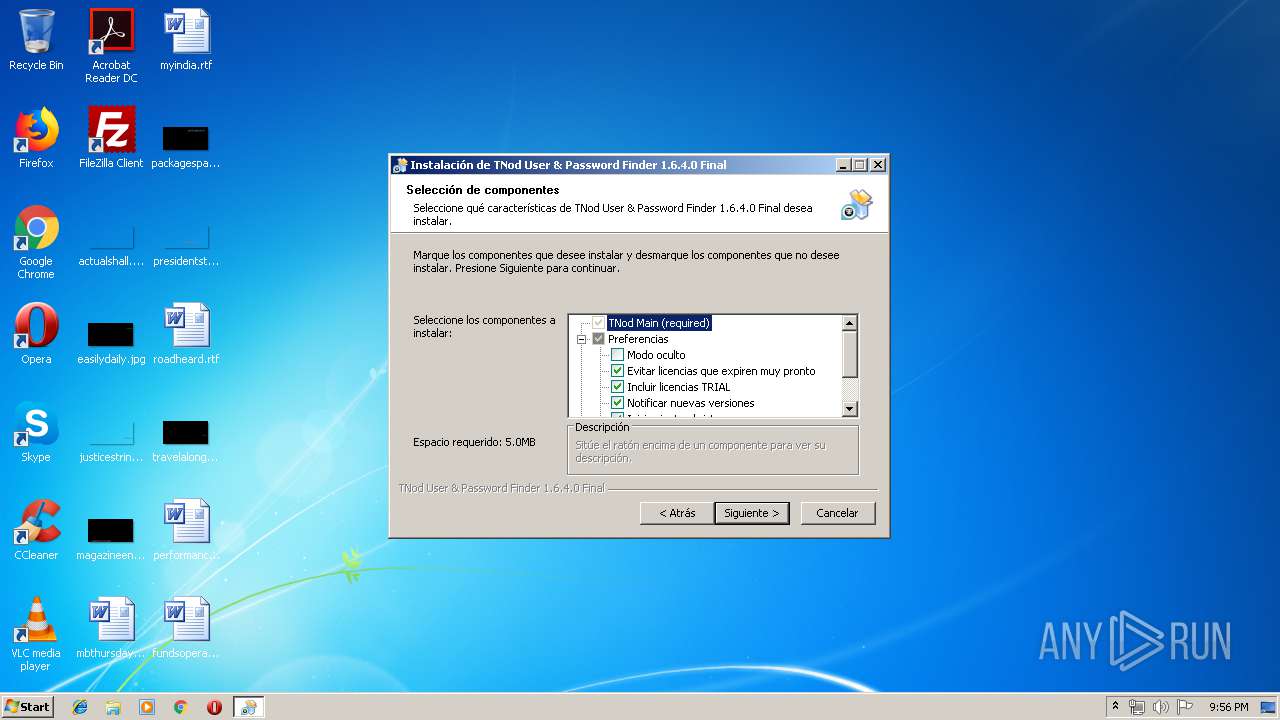Screen dimensions: 1280x720
Task: Select the justicestrin file icon
Action: coord(111,440)
